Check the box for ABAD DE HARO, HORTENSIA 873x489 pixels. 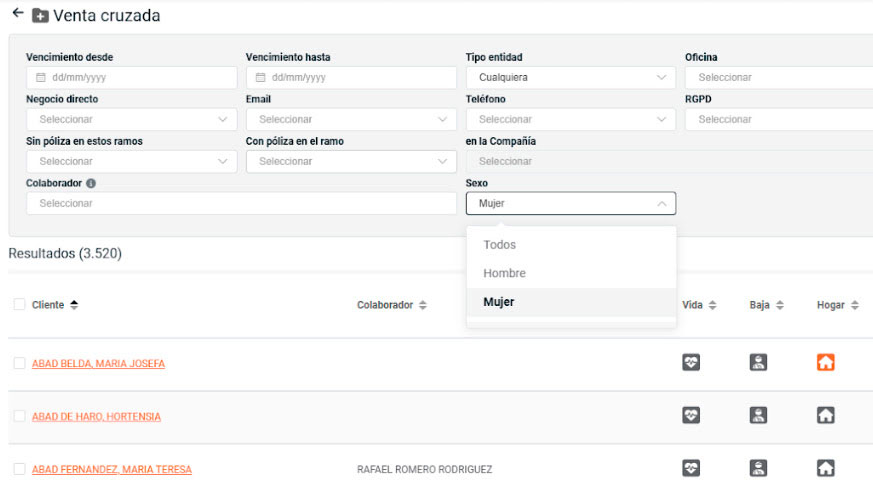pyautogui.click(x=19, y=416)
